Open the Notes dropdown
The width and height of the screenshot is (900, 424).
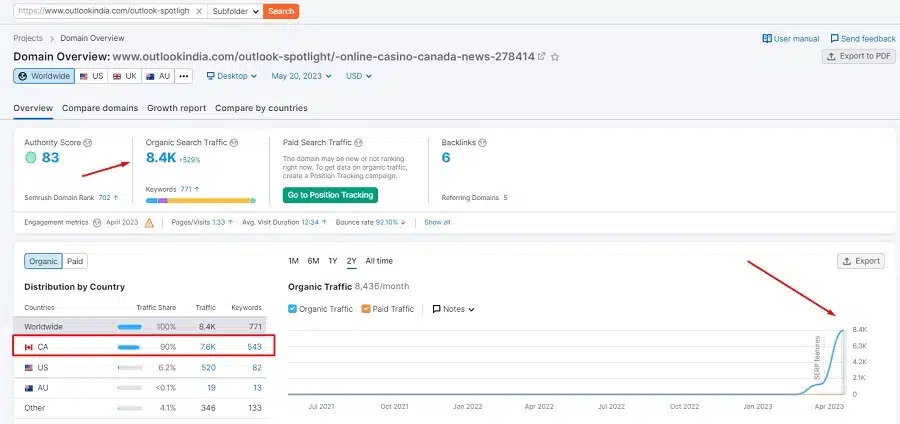pos(453,309)
